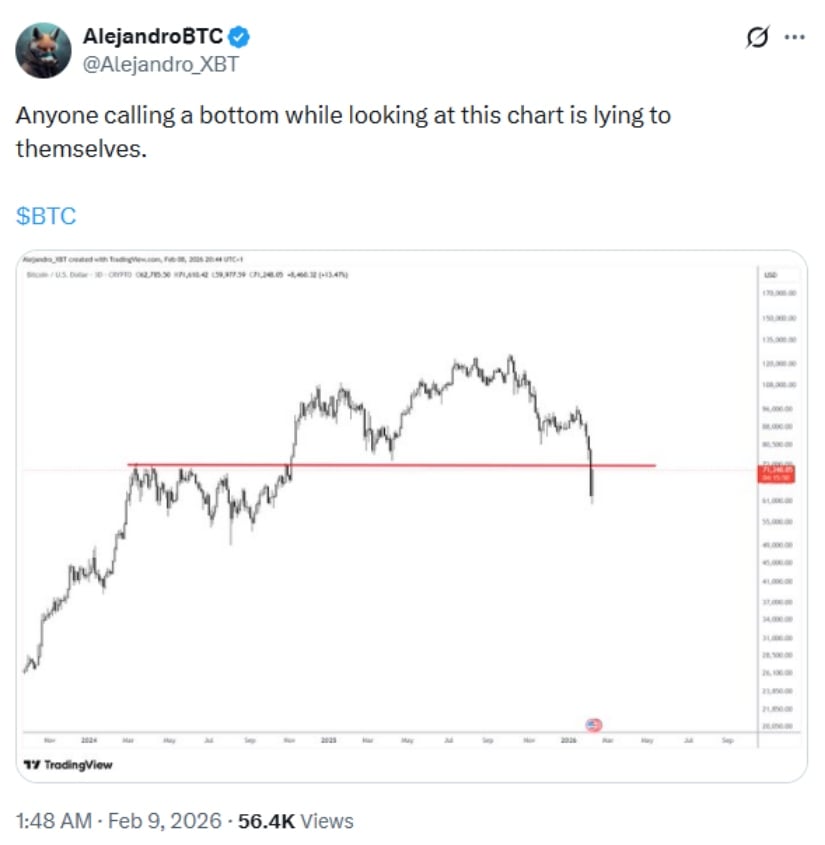
Task: Click the Grok slashed-circle icon
Action: (759, 38)
